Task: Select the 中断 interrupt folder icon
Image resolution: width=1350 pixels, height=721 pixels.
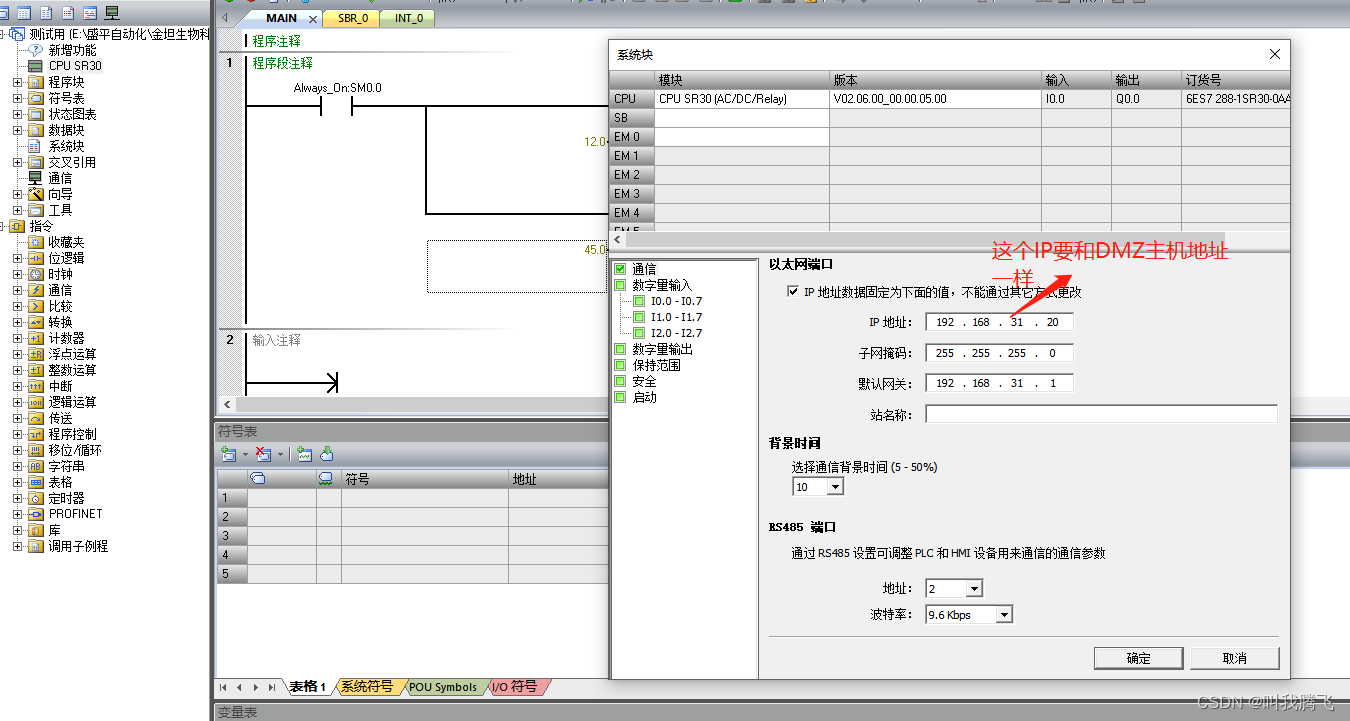Action: [x=36, y=386]
